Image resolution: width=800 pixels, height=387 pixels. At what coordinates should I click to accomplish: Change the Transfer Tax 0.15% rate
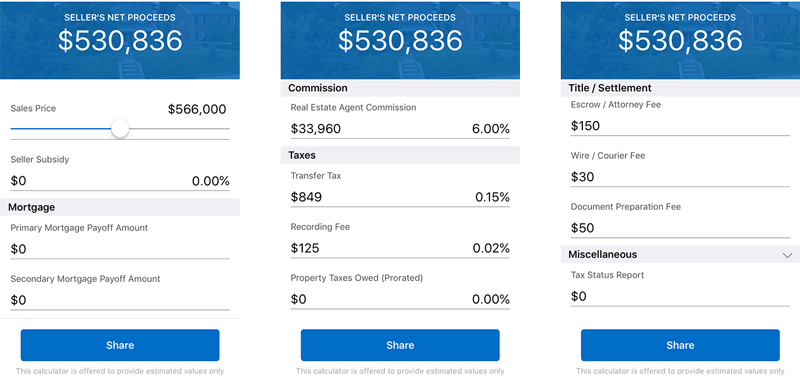point(492,197)
